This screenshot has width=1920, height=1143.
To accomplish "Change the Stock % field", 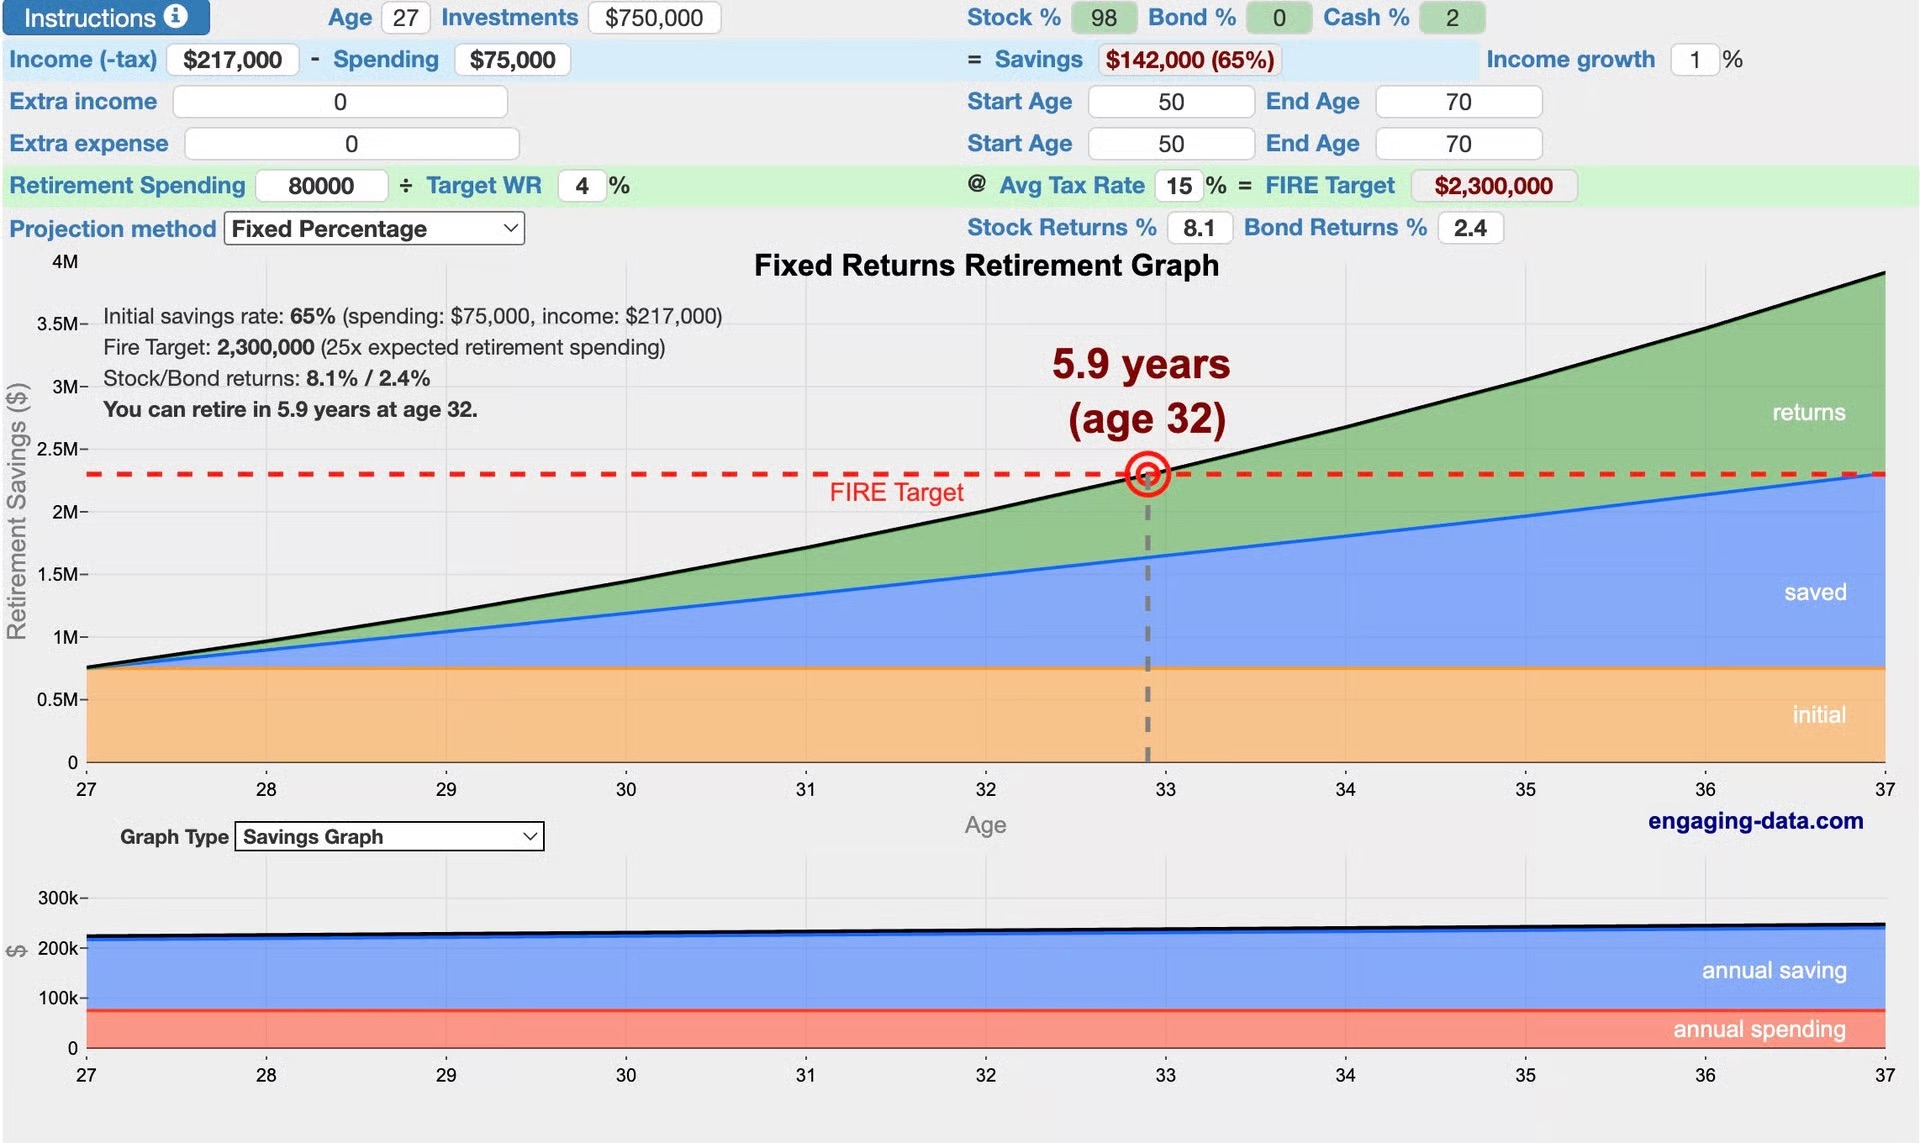I will click(1103, 18).
